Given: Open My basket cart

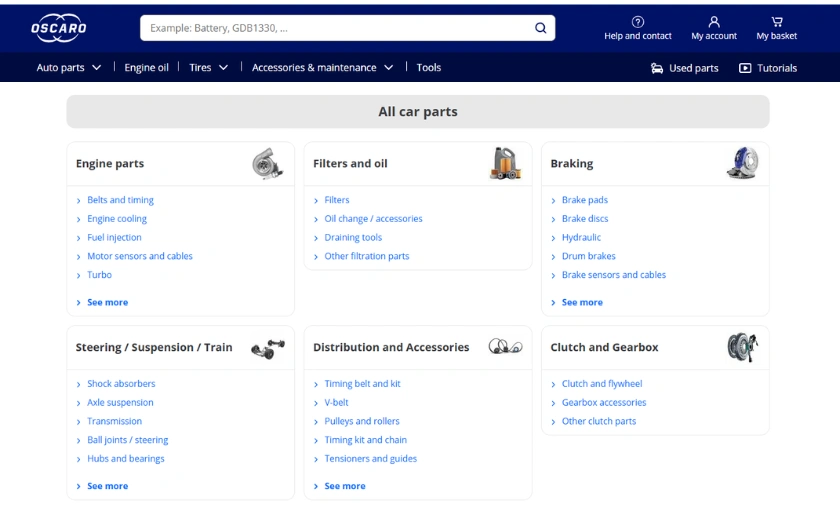Looking at the screenshot, I should (x=776, y=28).
